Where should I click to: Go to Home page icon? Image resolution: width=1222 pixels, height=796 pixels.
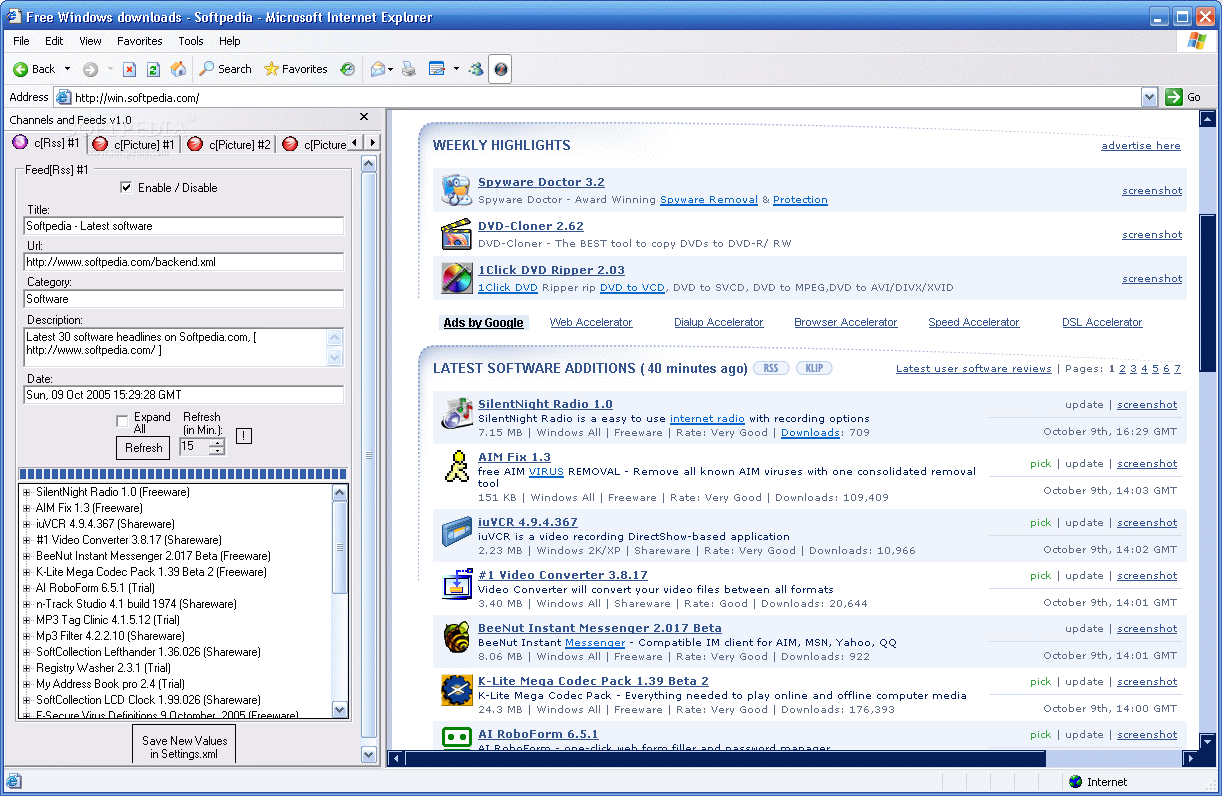(x=178, y=69)
